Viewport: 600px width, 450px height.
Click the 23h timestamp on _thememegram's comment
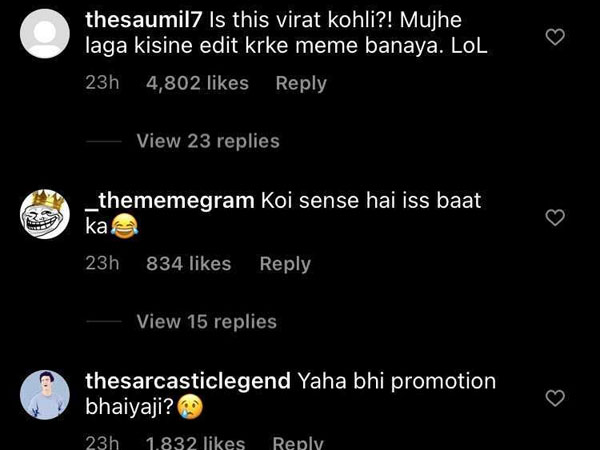pyautogui.click(x=103, y=264)
